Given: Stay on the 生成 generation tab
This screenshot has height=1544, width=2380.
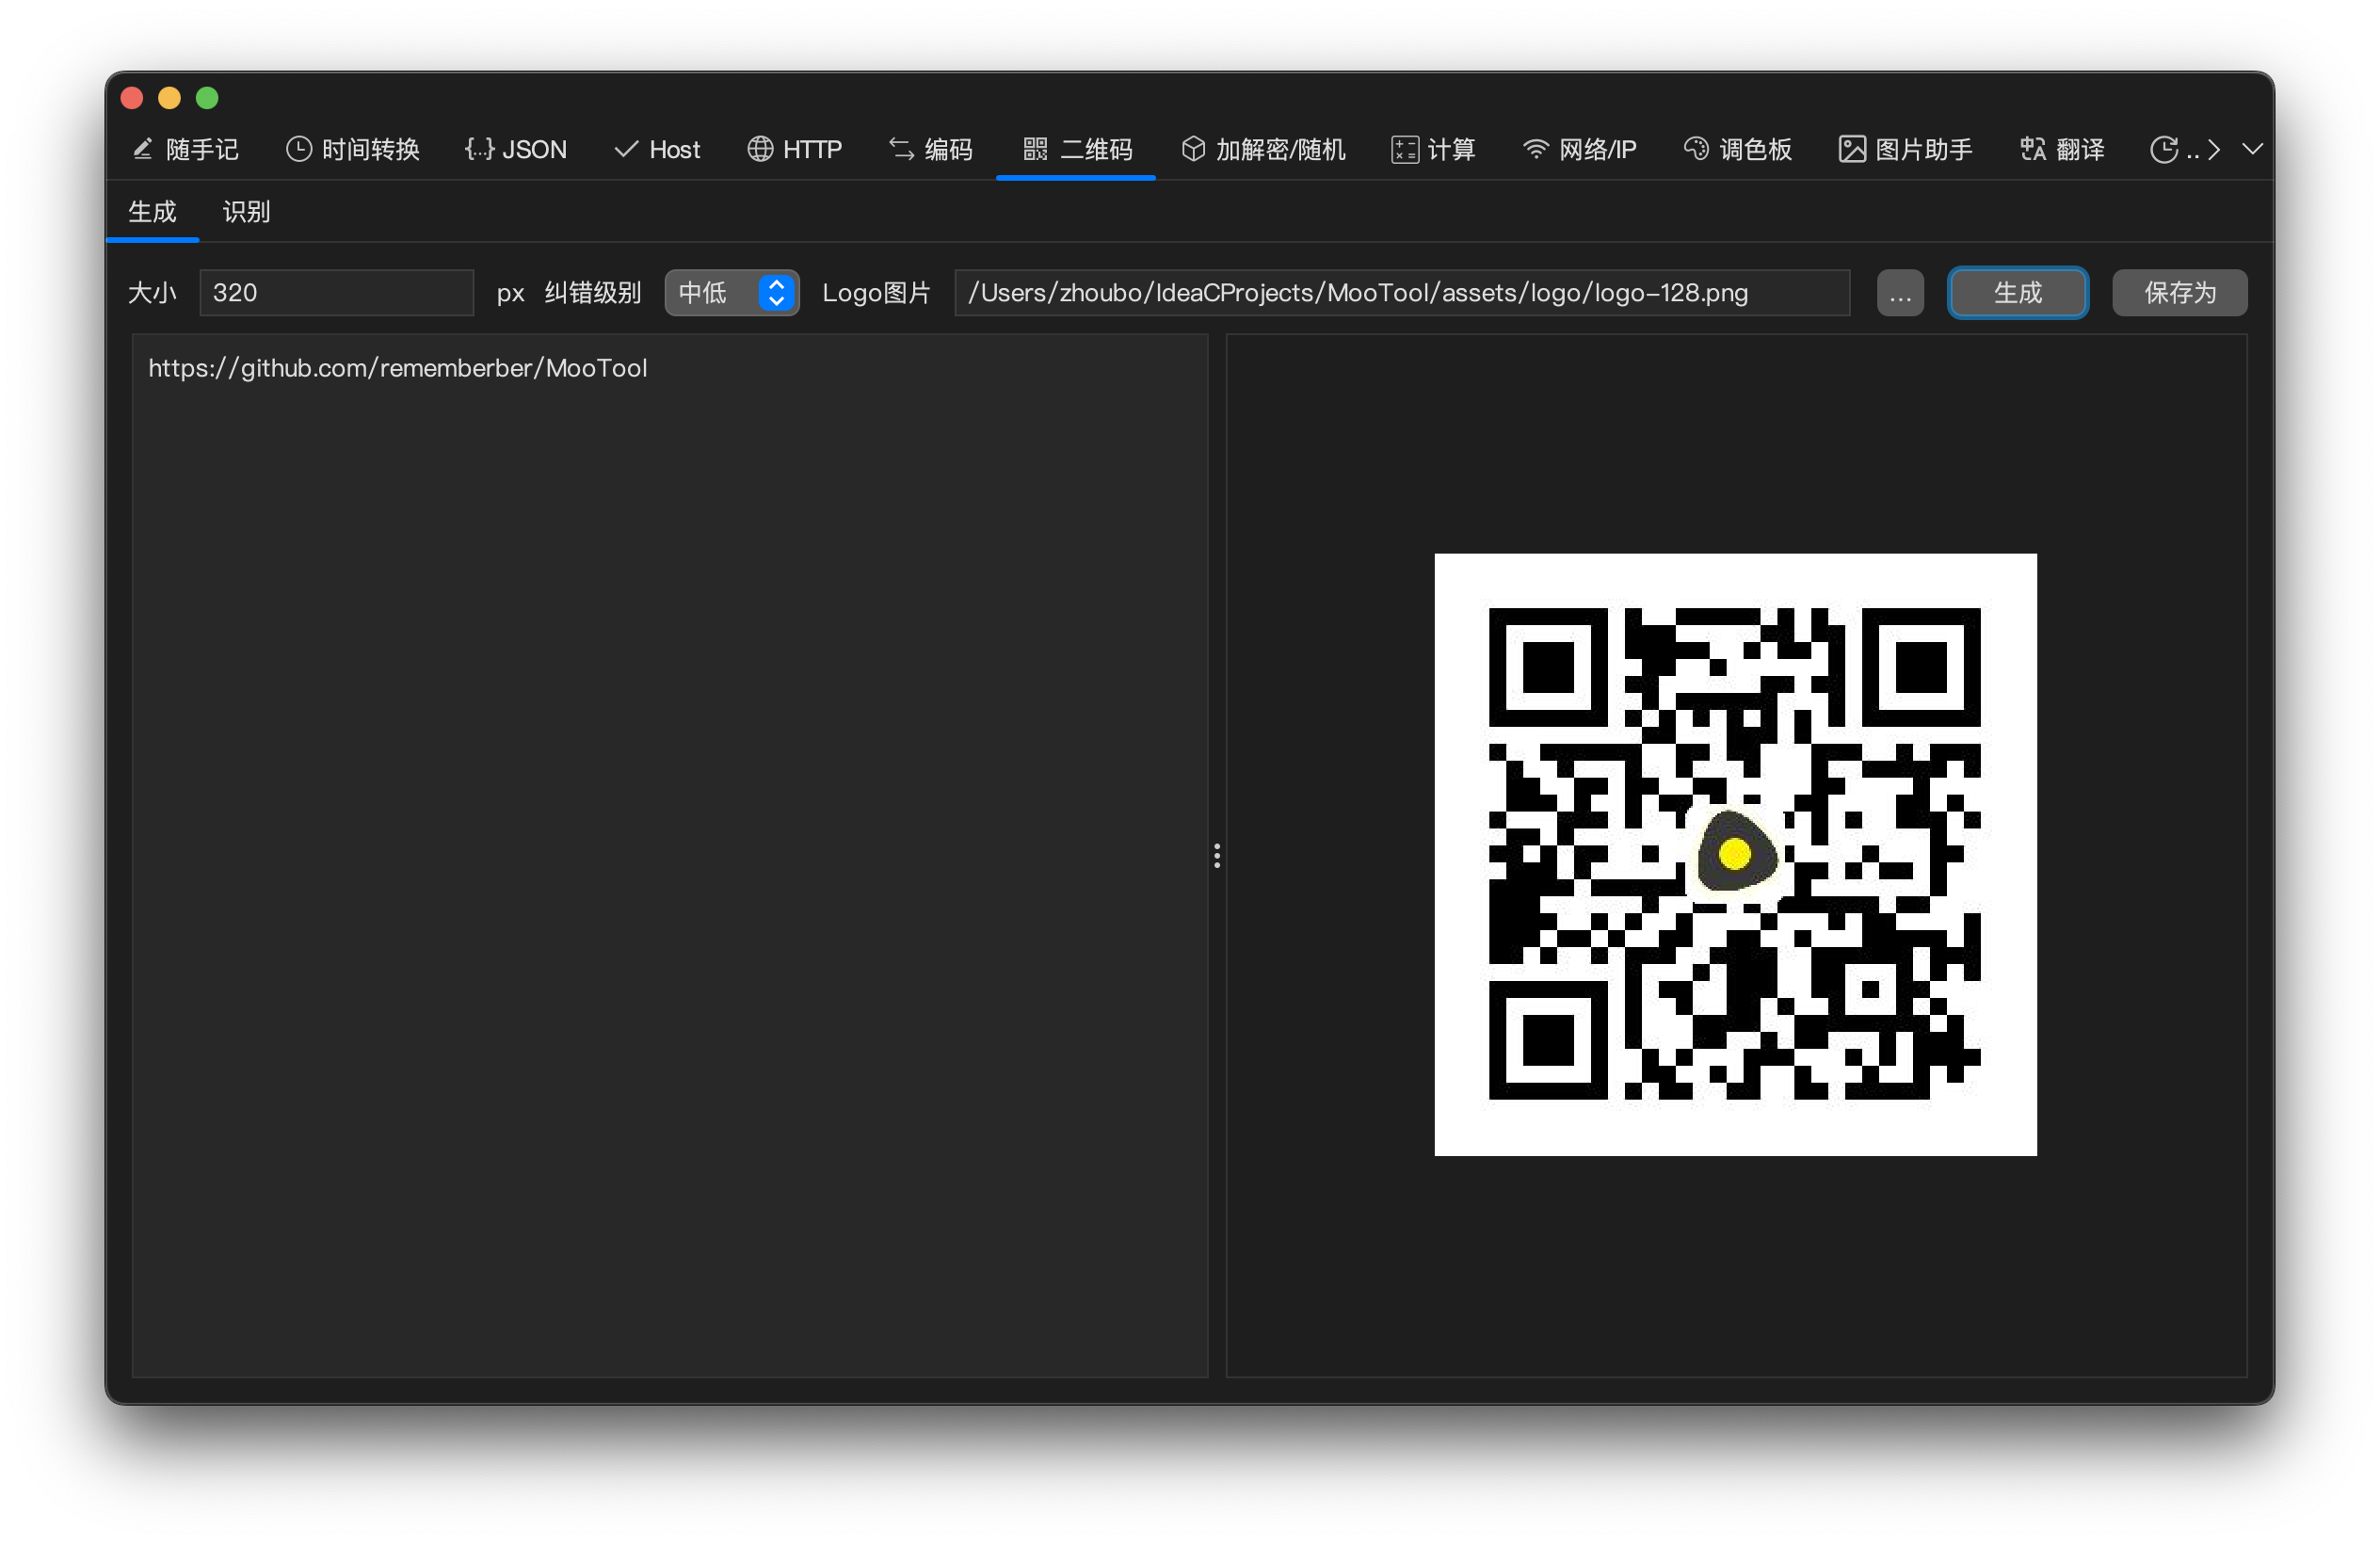Looking at the screenshot, I should tap(153, 211).
